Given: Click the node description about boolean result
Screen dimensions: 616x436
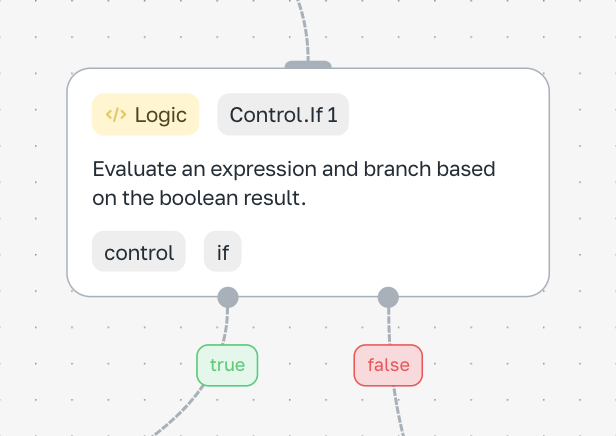Looking at the screenshot, I should tap(293, 183).
